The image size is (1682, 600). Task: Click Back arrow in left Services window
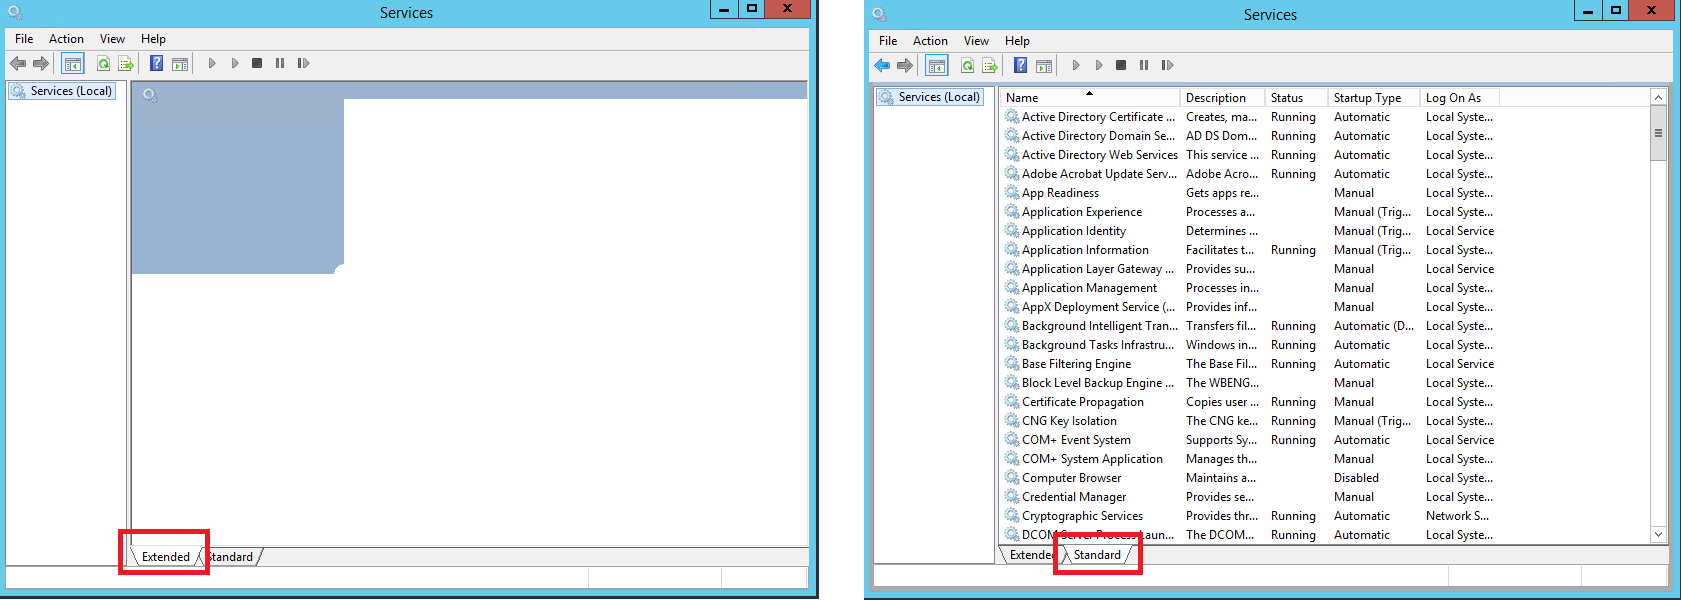point(18,63)
